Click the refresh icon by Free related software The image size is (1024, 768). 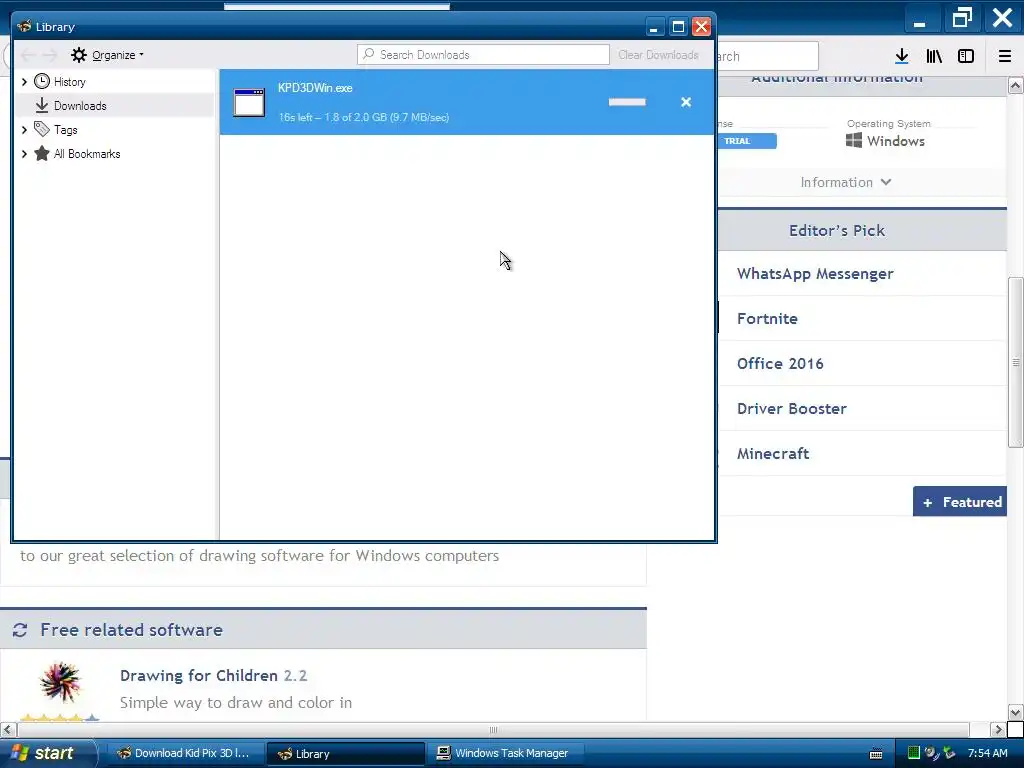[20, 630]
